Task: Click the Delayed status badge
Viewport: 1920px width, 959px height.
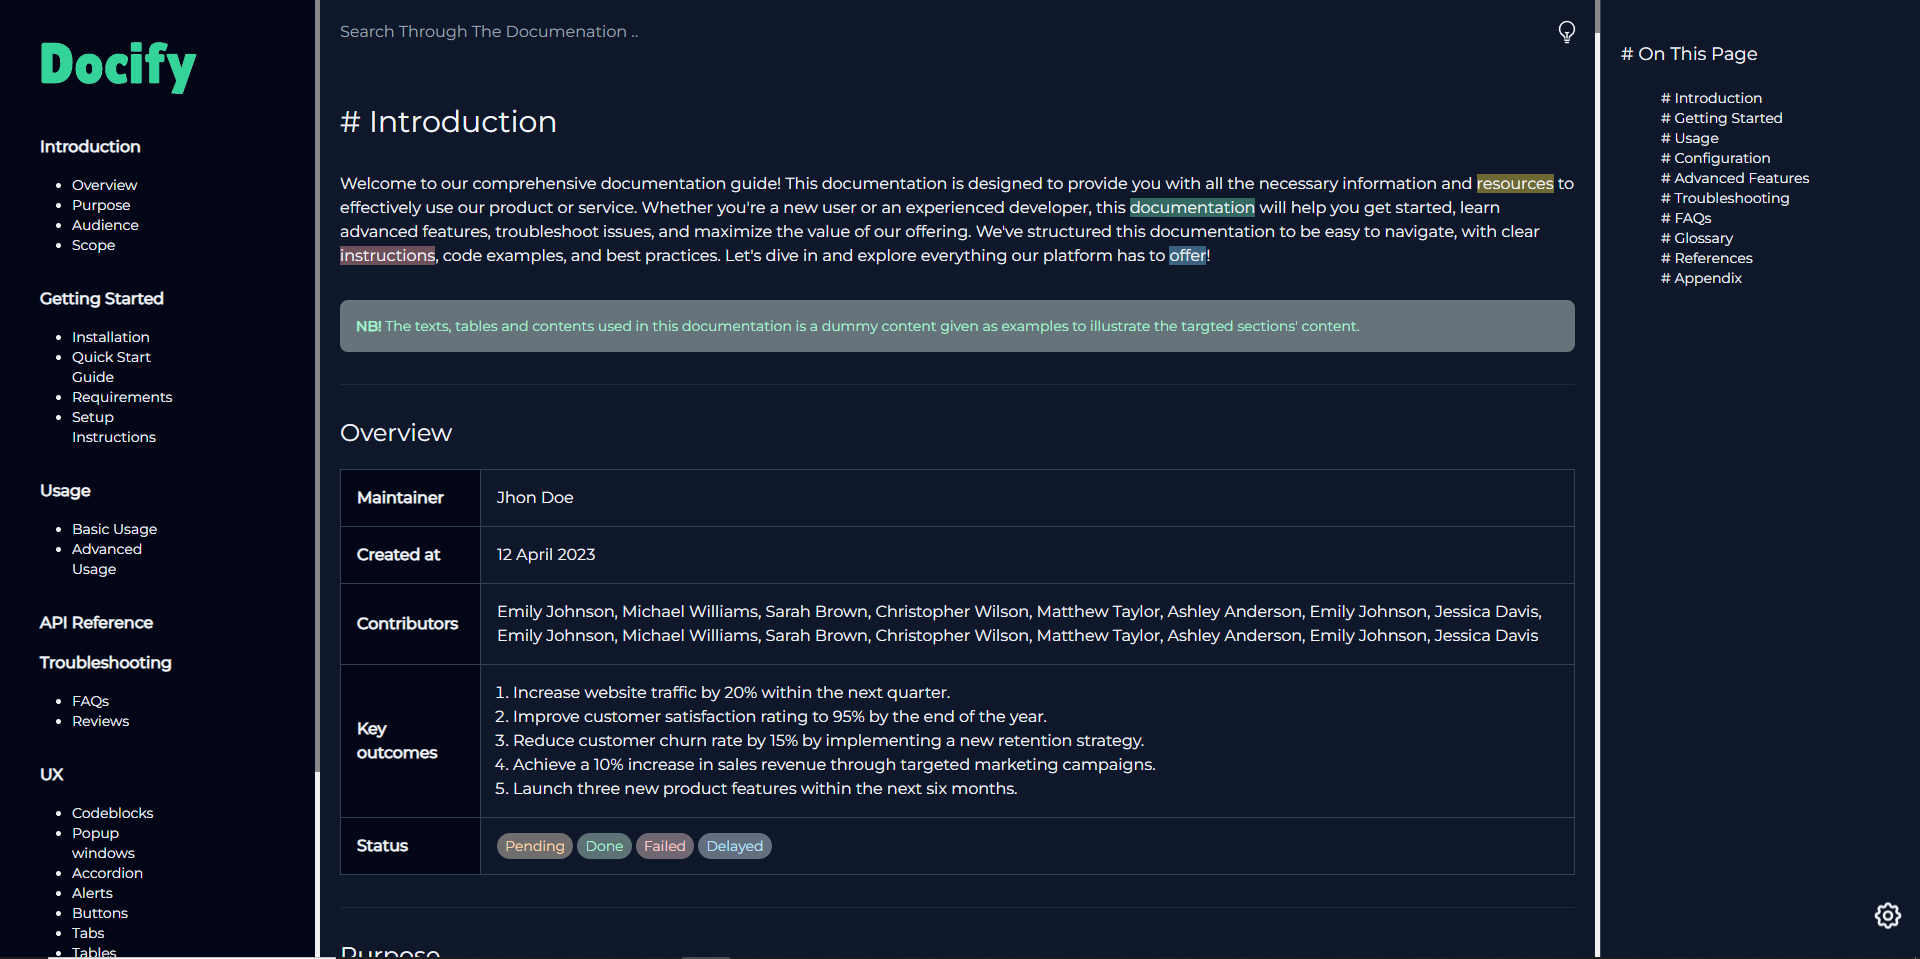Action: point(734,845)
